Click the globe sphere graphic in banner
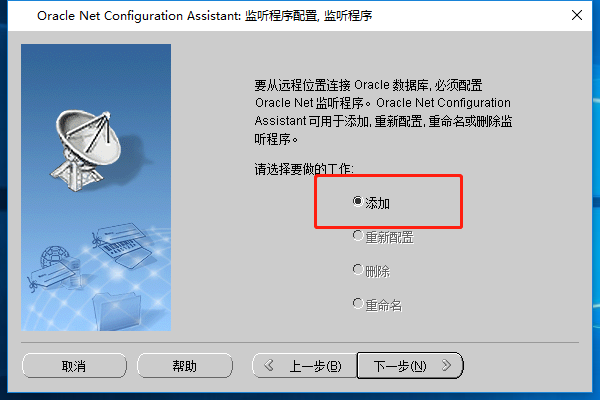Viewport: 600px width, 400px height. coord(54,257)
